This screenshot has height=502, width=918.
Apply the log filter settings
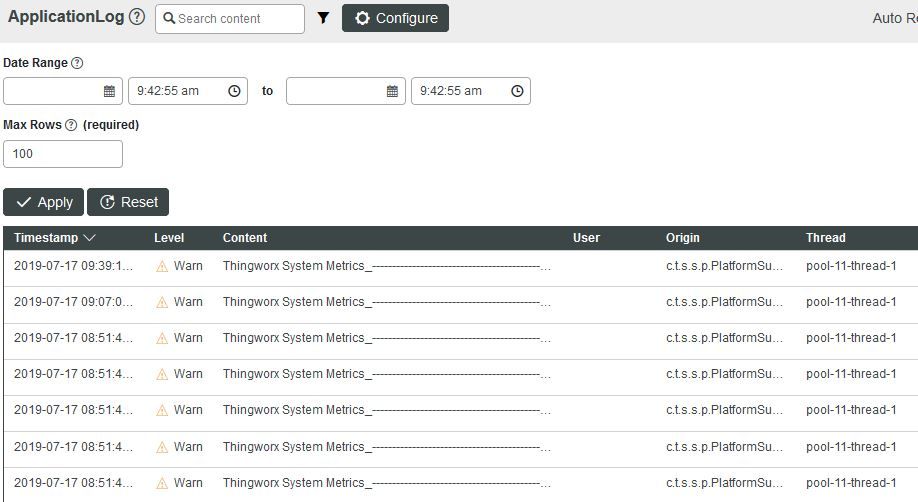pyautogui.click(x=43, y=202)
